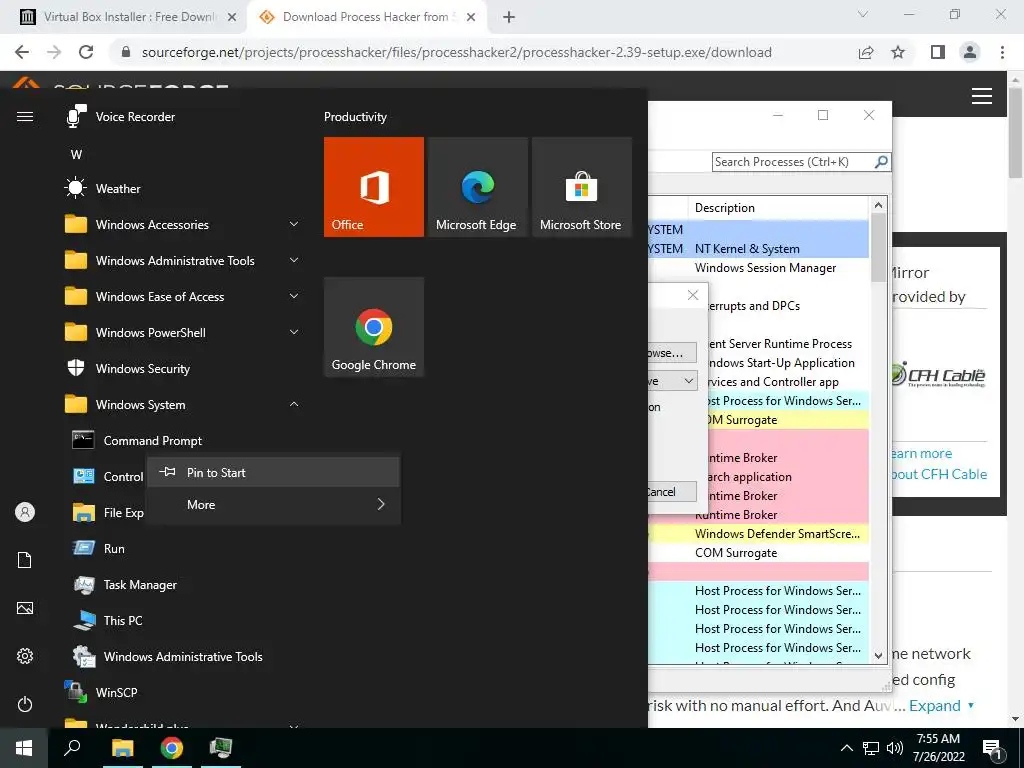
Task: Switch to Virtual Box Installer tab
Action: (x=127, y=17)
